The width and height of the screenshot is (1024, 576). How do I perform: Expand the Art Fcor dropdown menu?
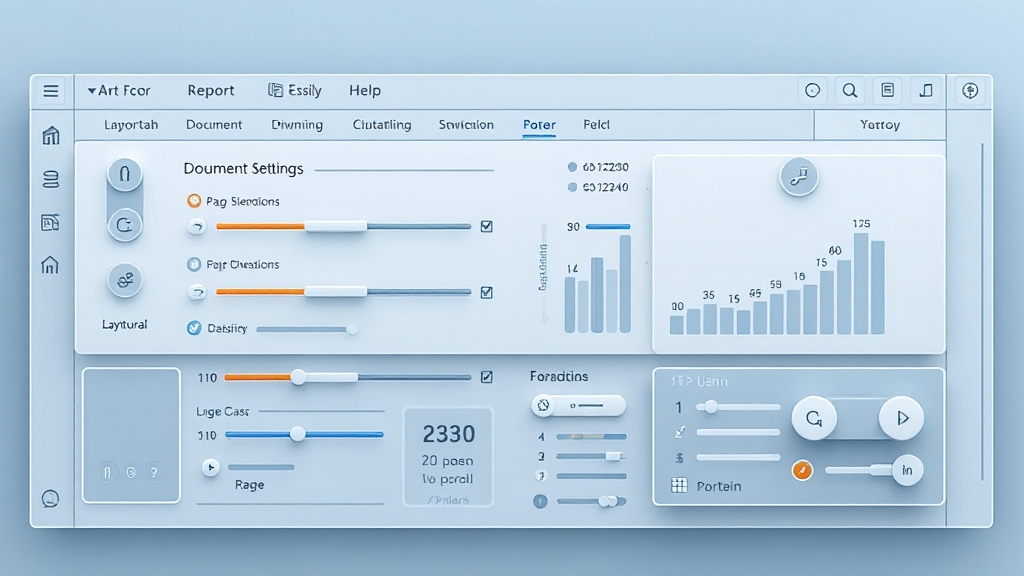tap(119, 91)
